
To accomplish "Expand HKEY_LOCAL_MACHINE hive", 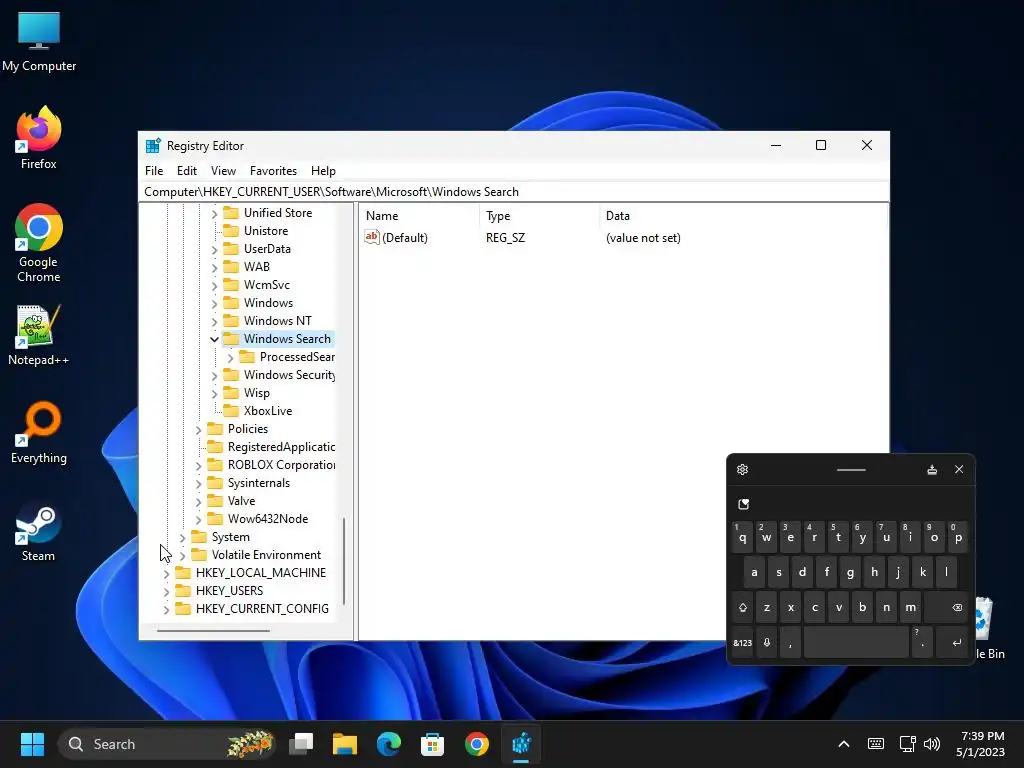I will coord(167,573).
